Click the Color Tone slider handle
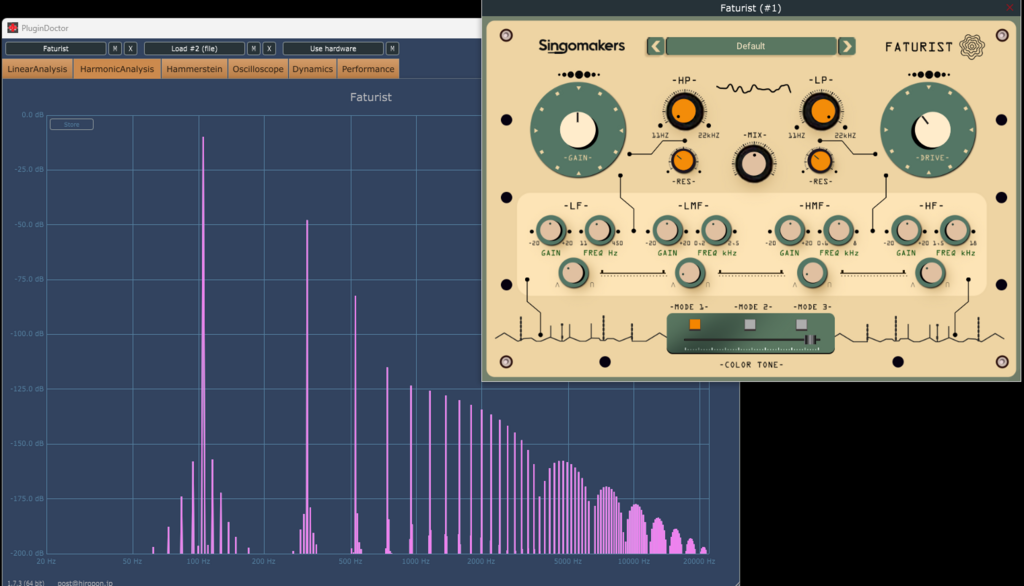1024x586 pixels. pyautogui.click(x=810, y=340)
